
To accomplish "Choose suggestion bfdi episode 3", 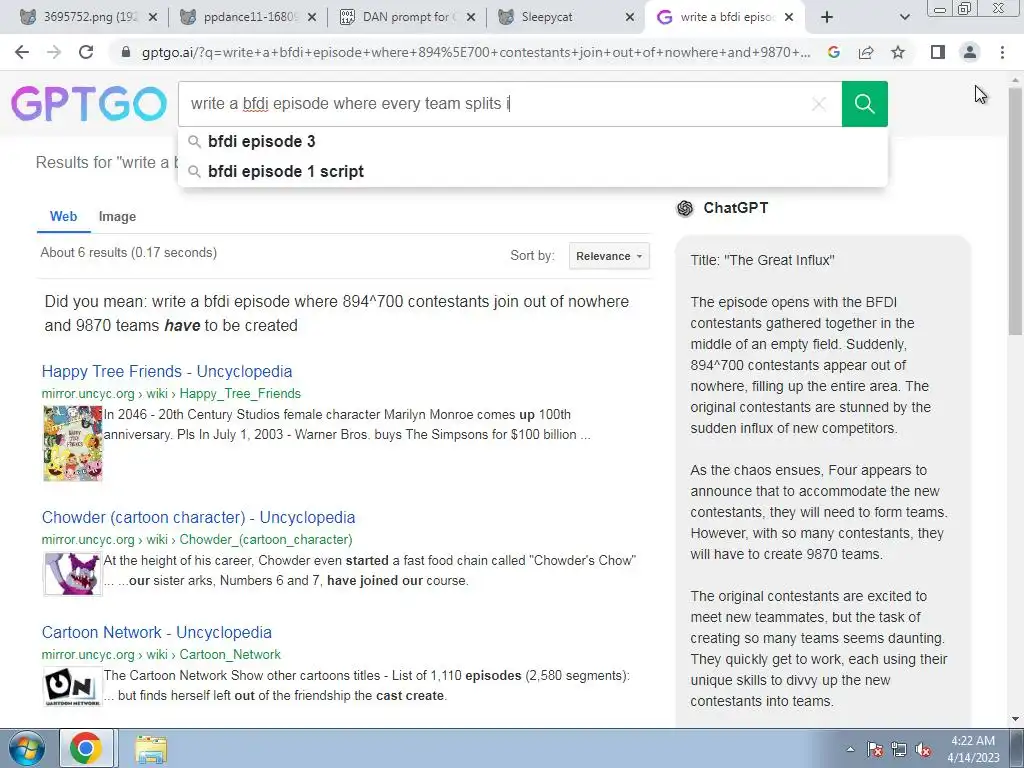I will 532,141.
